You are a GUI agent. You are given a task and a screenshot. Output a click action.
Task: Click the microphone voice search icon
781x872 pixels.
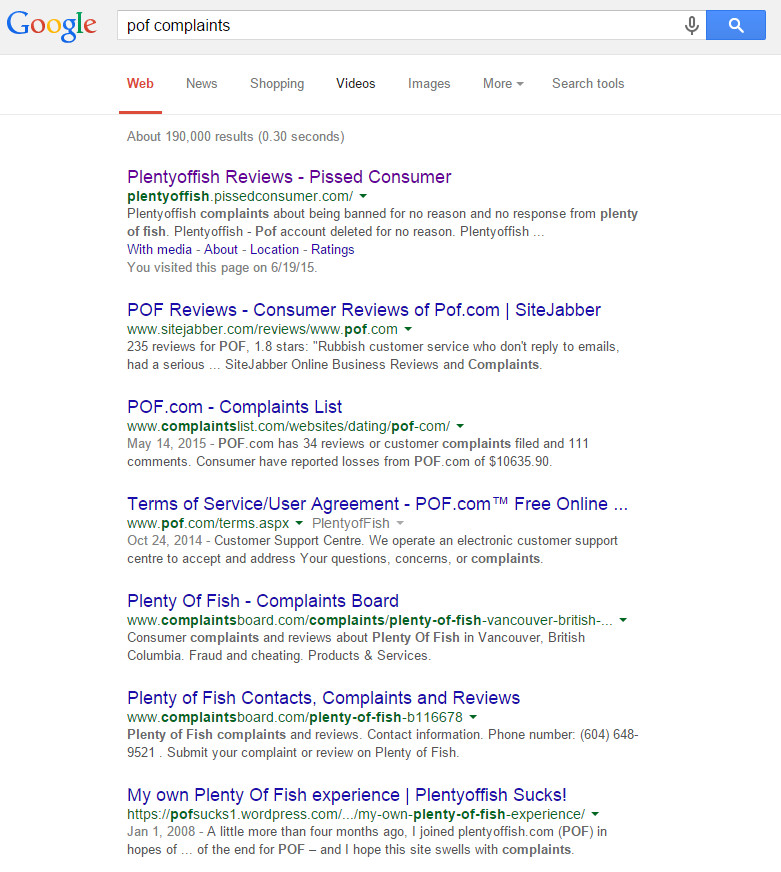[x=691, y=25]
